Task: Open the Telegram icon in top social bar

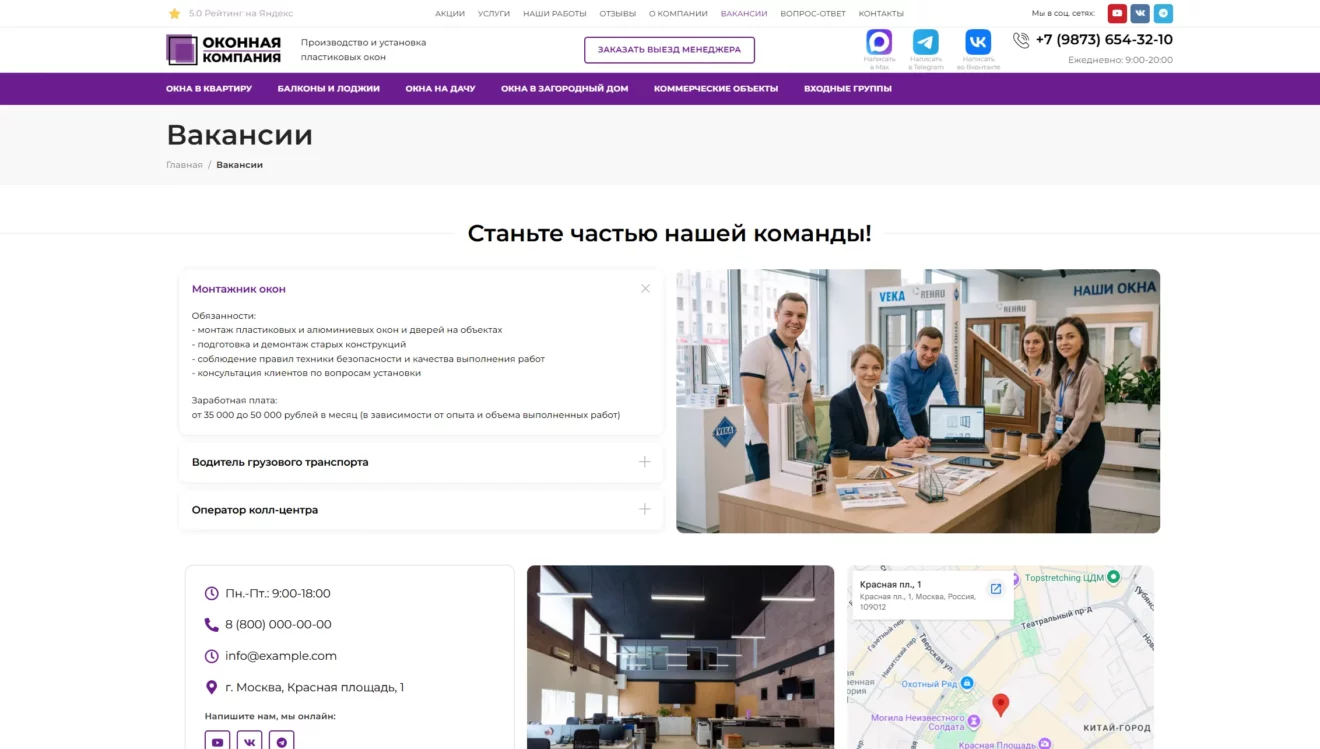Action: [1163, 14]
